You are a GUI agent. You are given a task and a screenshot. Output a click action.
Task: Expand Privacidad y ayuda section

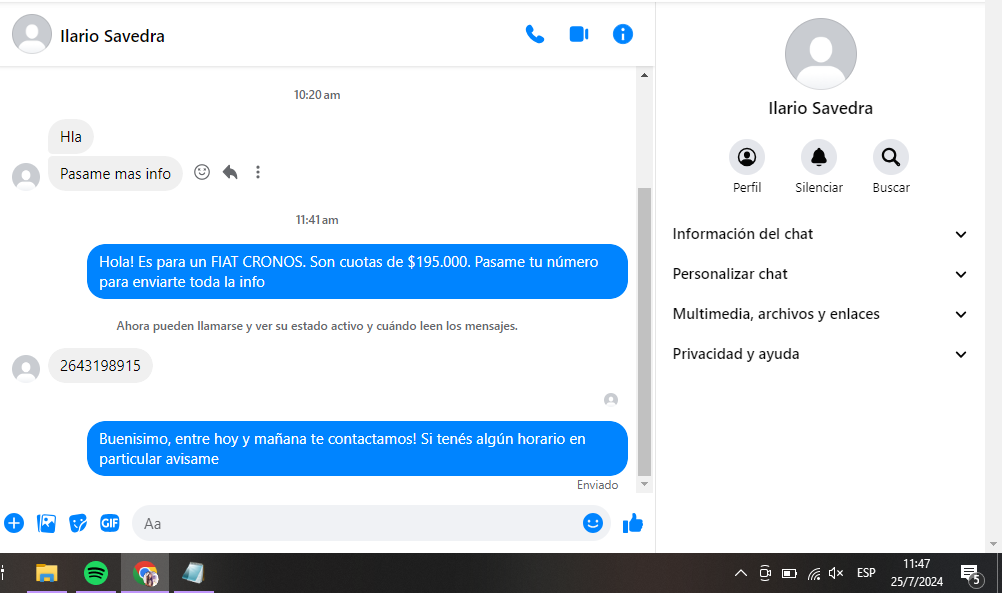coord(820,354)
